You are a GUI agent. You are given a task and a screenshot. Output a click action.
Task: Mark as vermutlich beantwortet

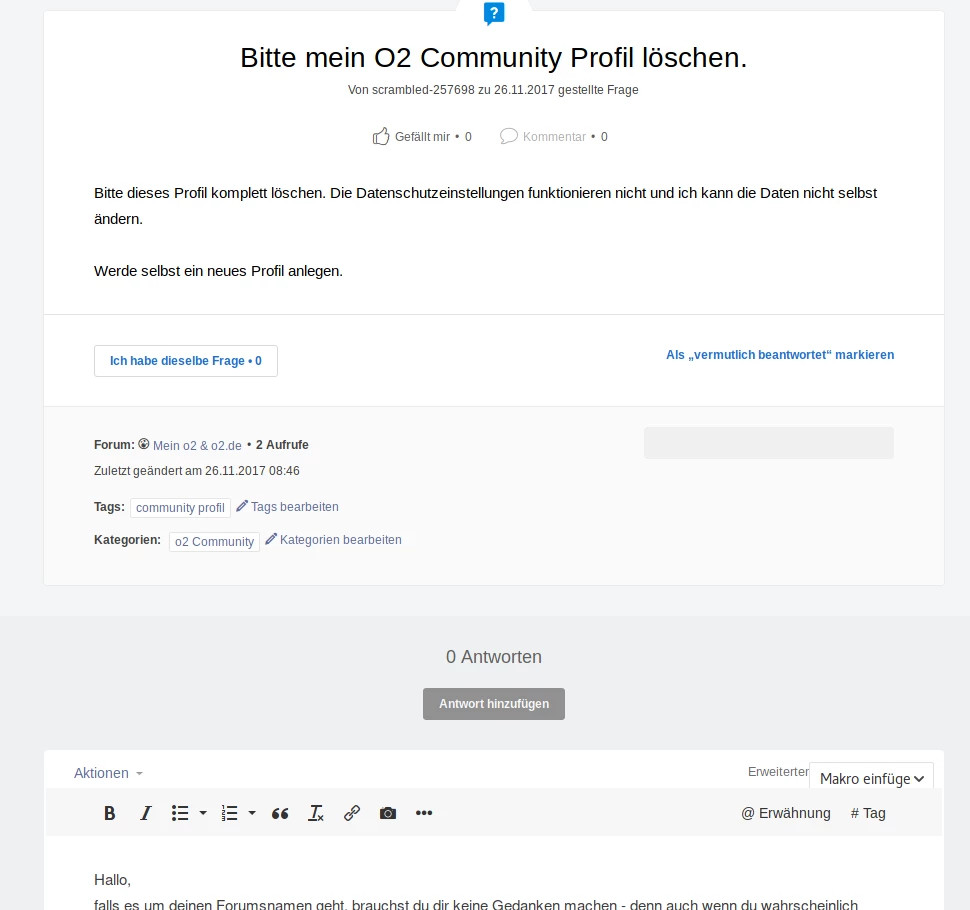(x=780, y=355)
